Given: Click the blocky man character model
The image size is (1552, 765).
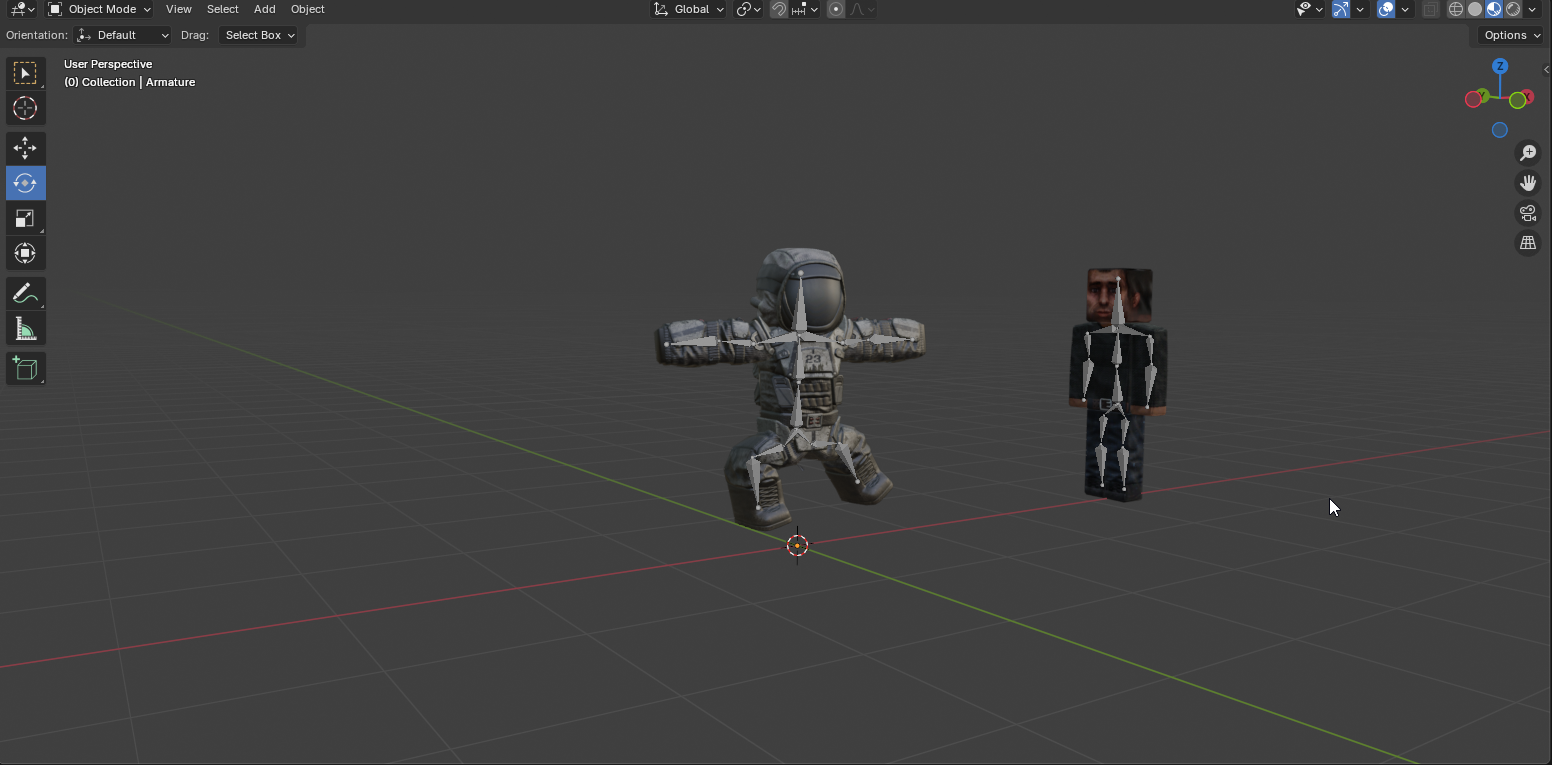Looking at the screenshot, I should tap(1117, 383).
